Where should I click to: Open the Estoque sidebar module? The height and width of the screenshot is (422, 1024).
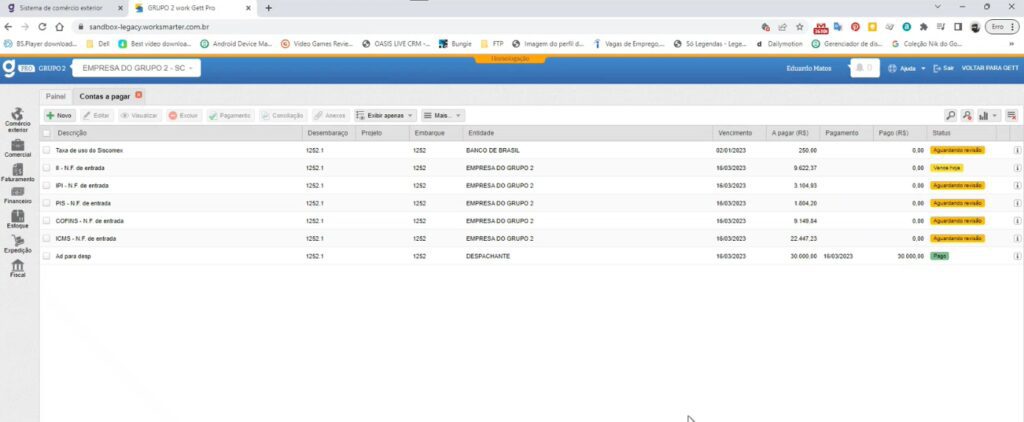pyautogui.click(x=17, y=219)
